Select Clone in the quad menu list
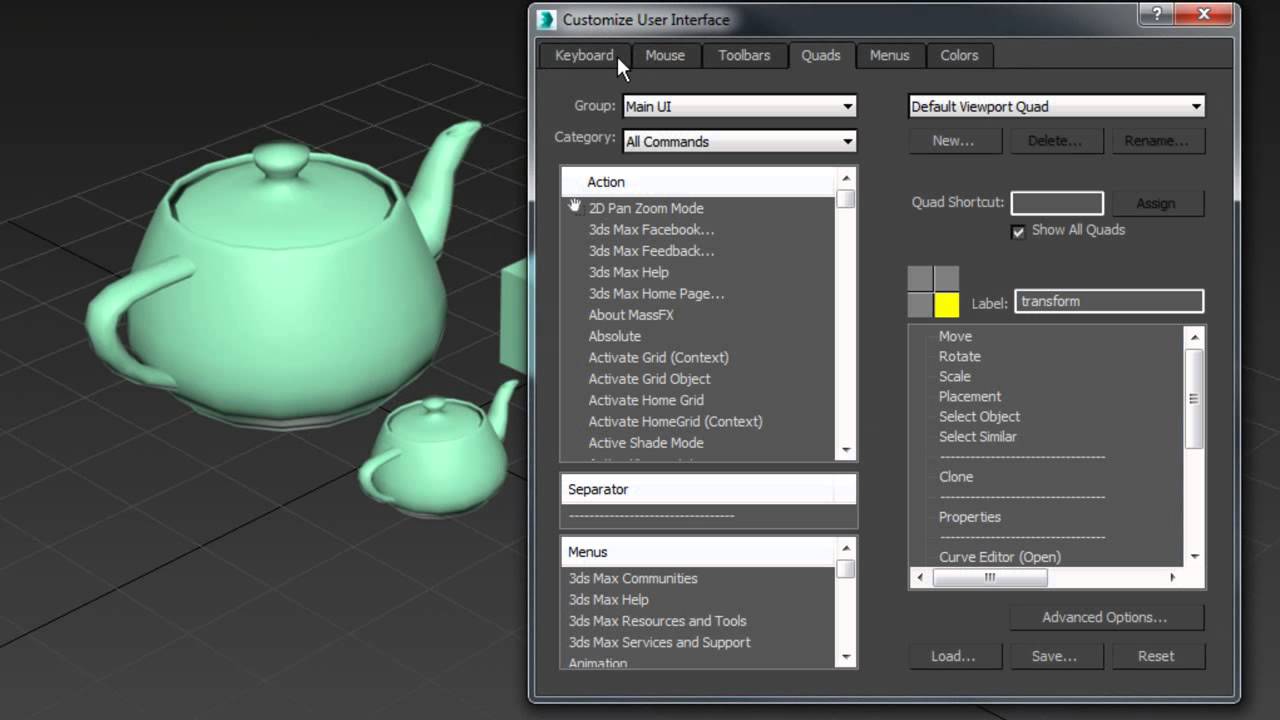 955,476
